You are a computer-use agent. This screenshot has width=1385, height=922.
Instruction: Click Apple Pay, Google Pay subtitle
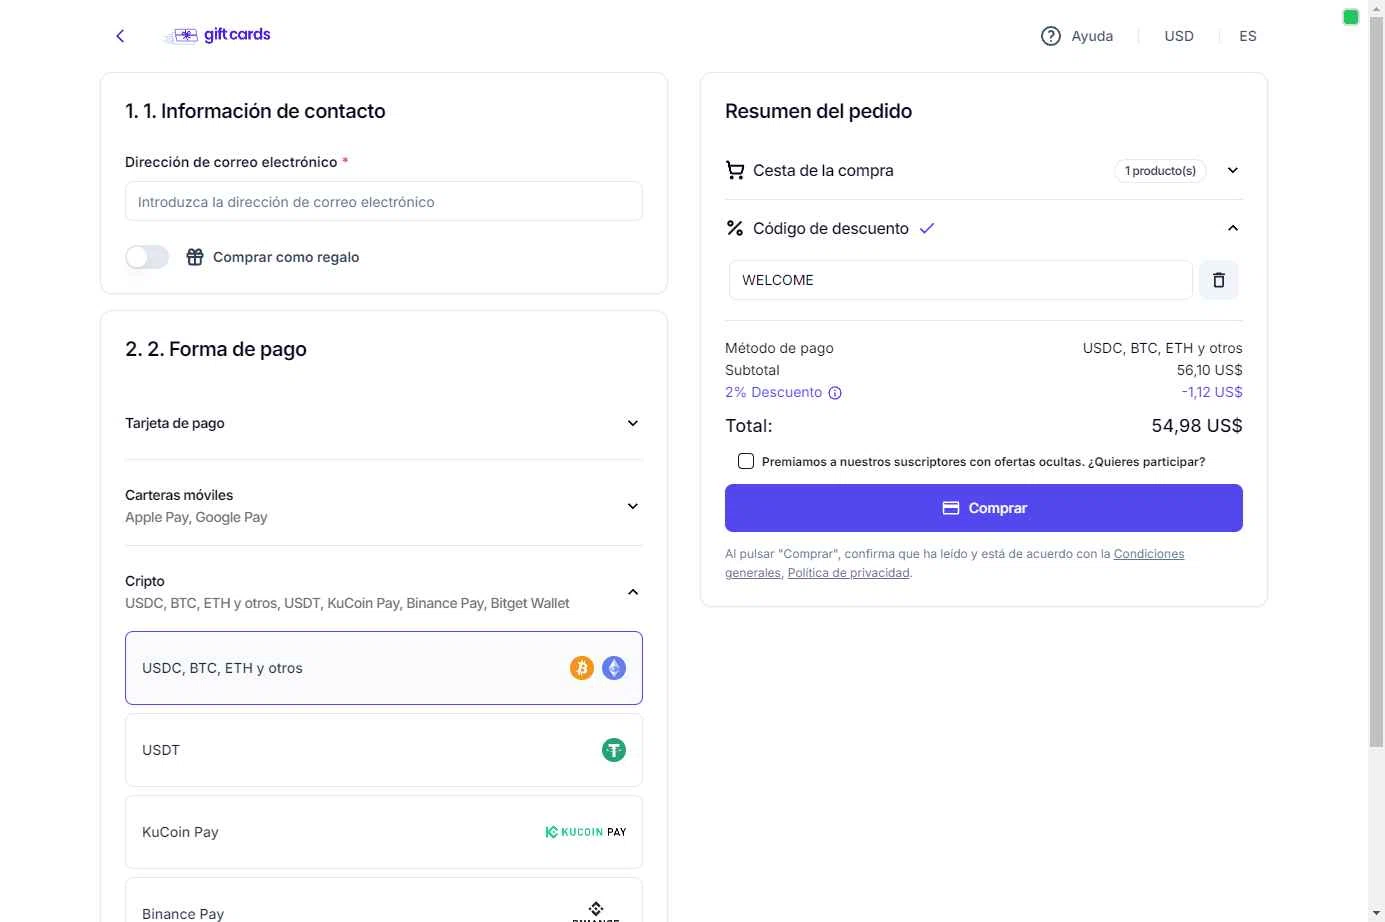[x=196, y=517]
